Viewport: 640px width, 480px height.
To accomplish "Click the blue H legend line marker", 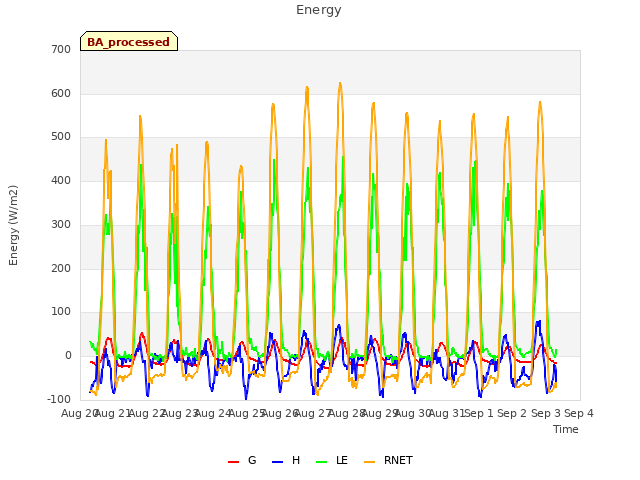I will (277, 462).
